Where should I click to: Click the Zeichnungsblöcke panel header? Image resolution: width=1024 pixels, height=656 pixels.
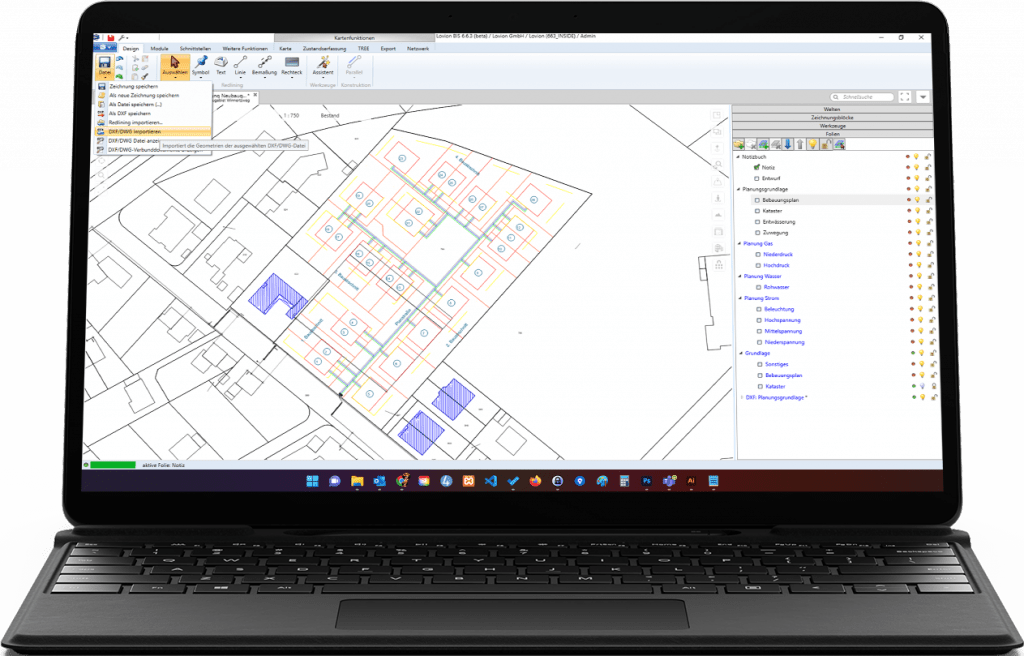(x=831, y=117)
